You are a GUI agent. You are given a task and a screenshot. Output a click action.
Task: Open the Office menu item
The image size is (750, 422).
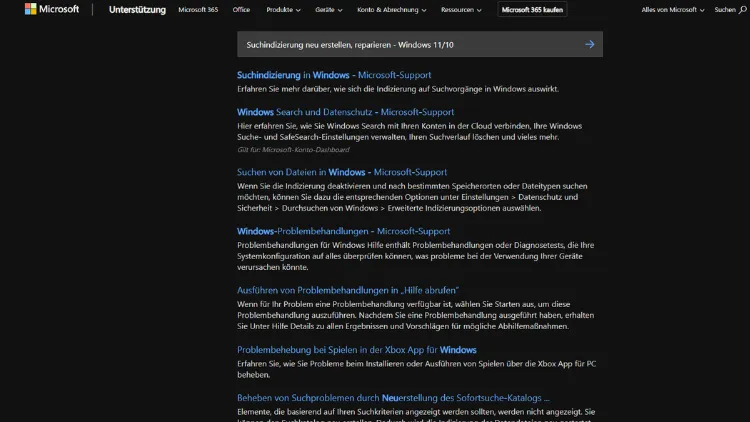(x=241, y=10)
